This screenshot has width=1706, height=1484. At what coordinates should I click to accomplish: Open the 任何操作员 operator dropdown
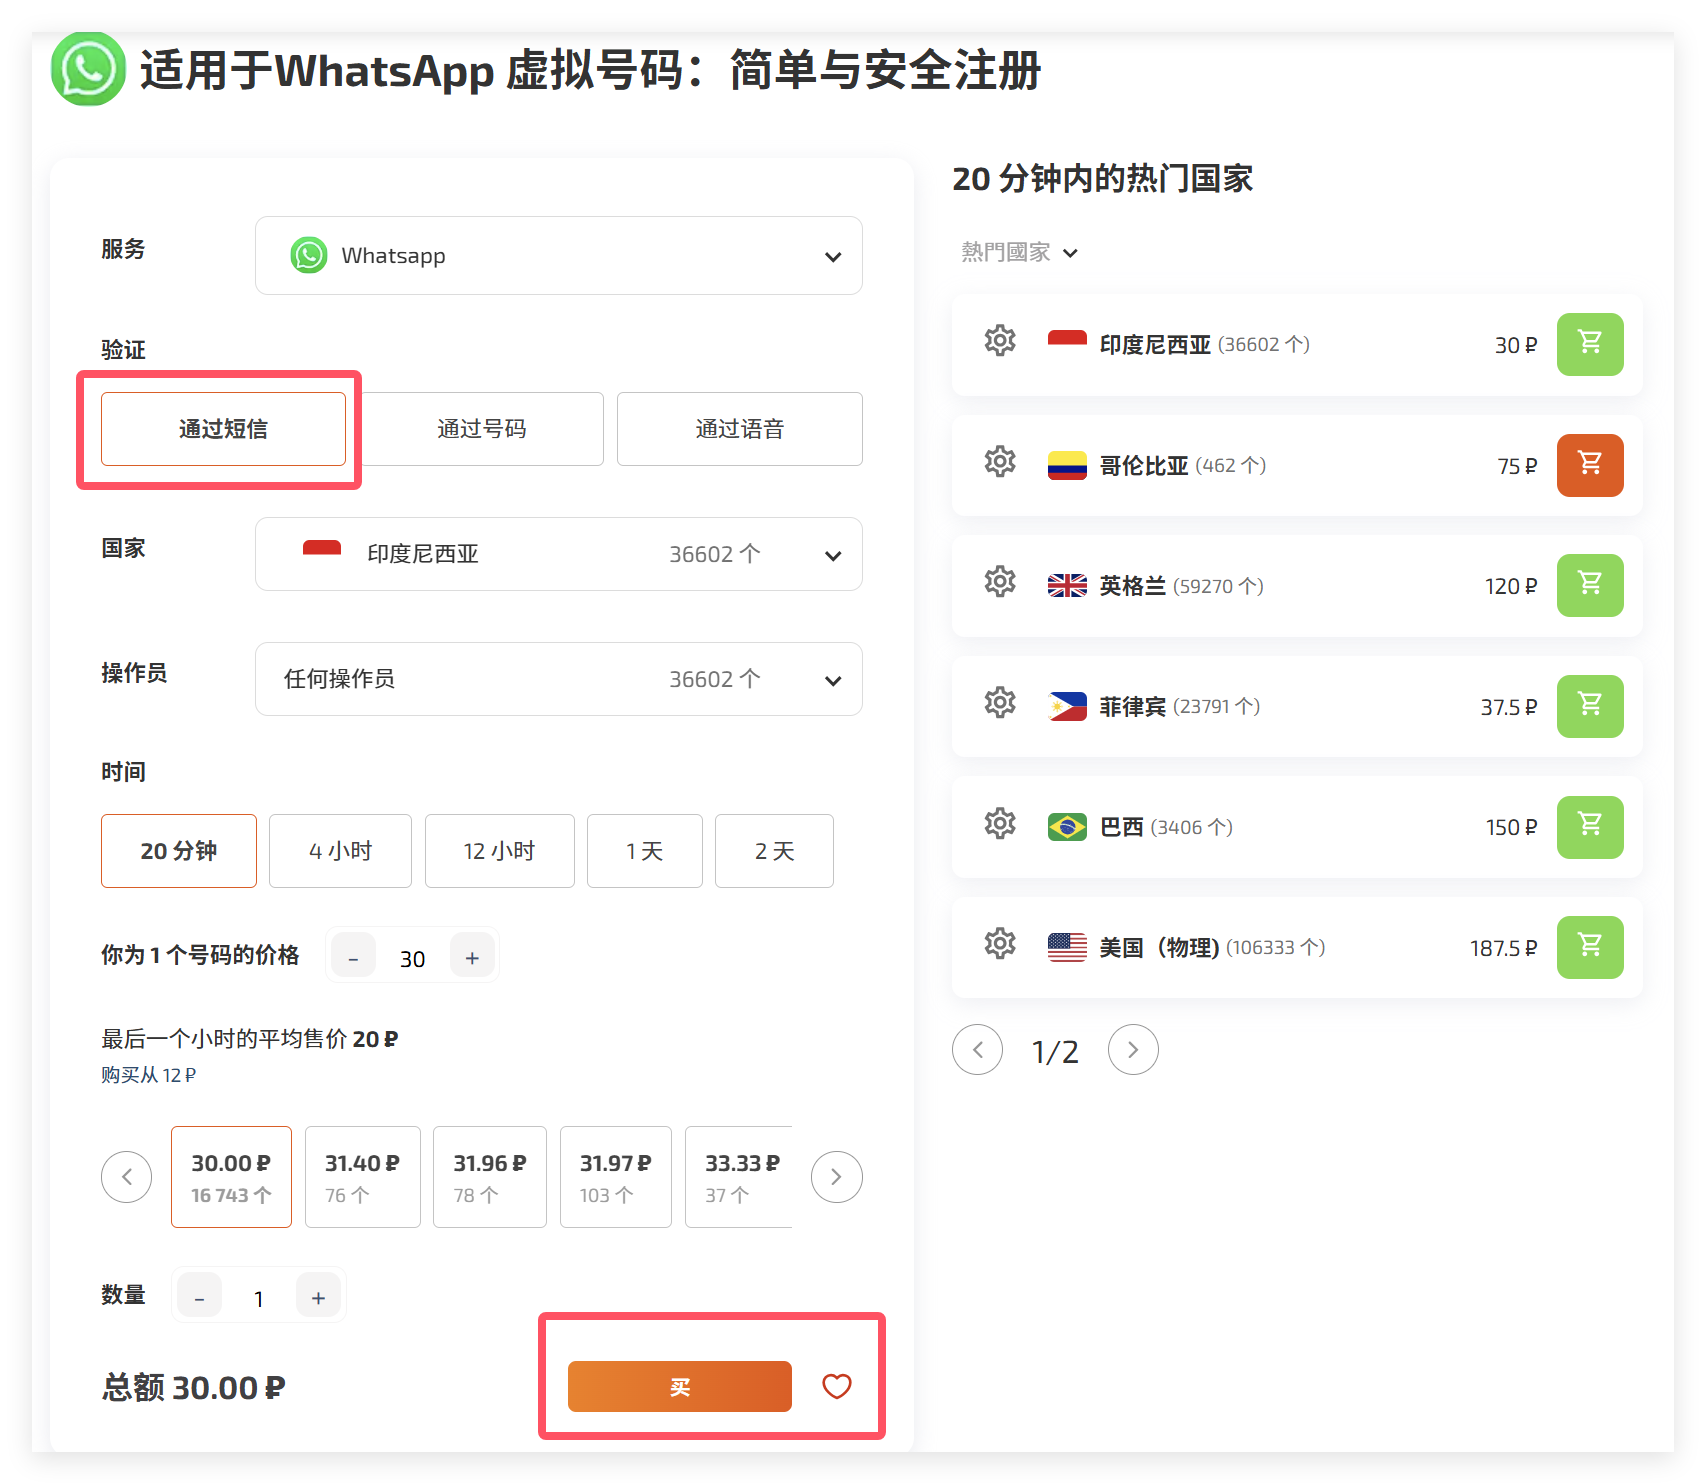pyautogui.click(x=559, y=679)
